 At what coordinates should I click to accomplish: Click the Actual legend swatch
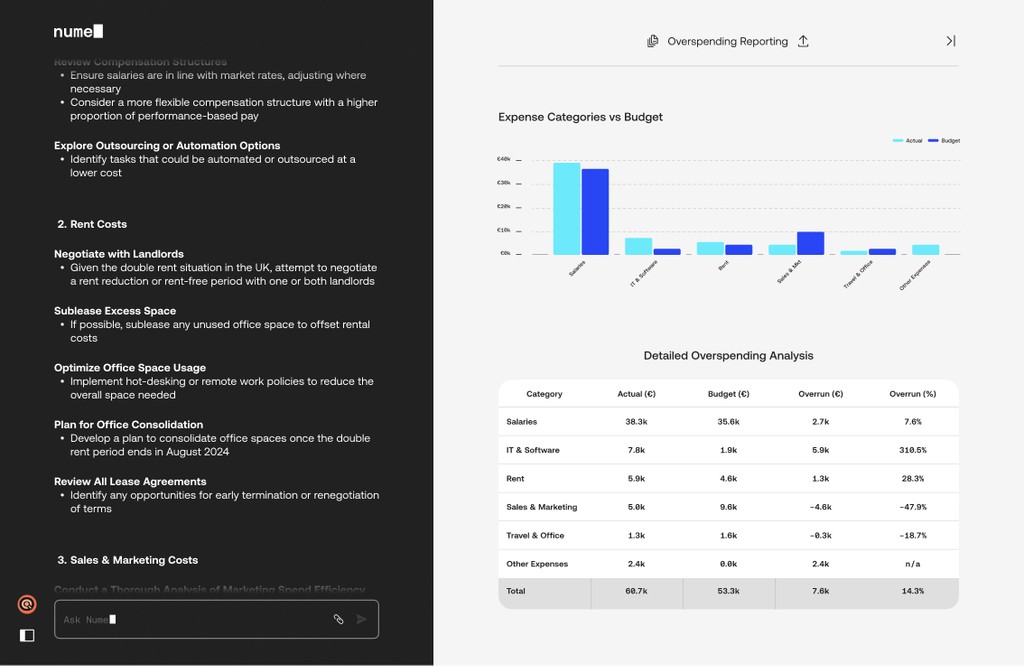point(898,140)
